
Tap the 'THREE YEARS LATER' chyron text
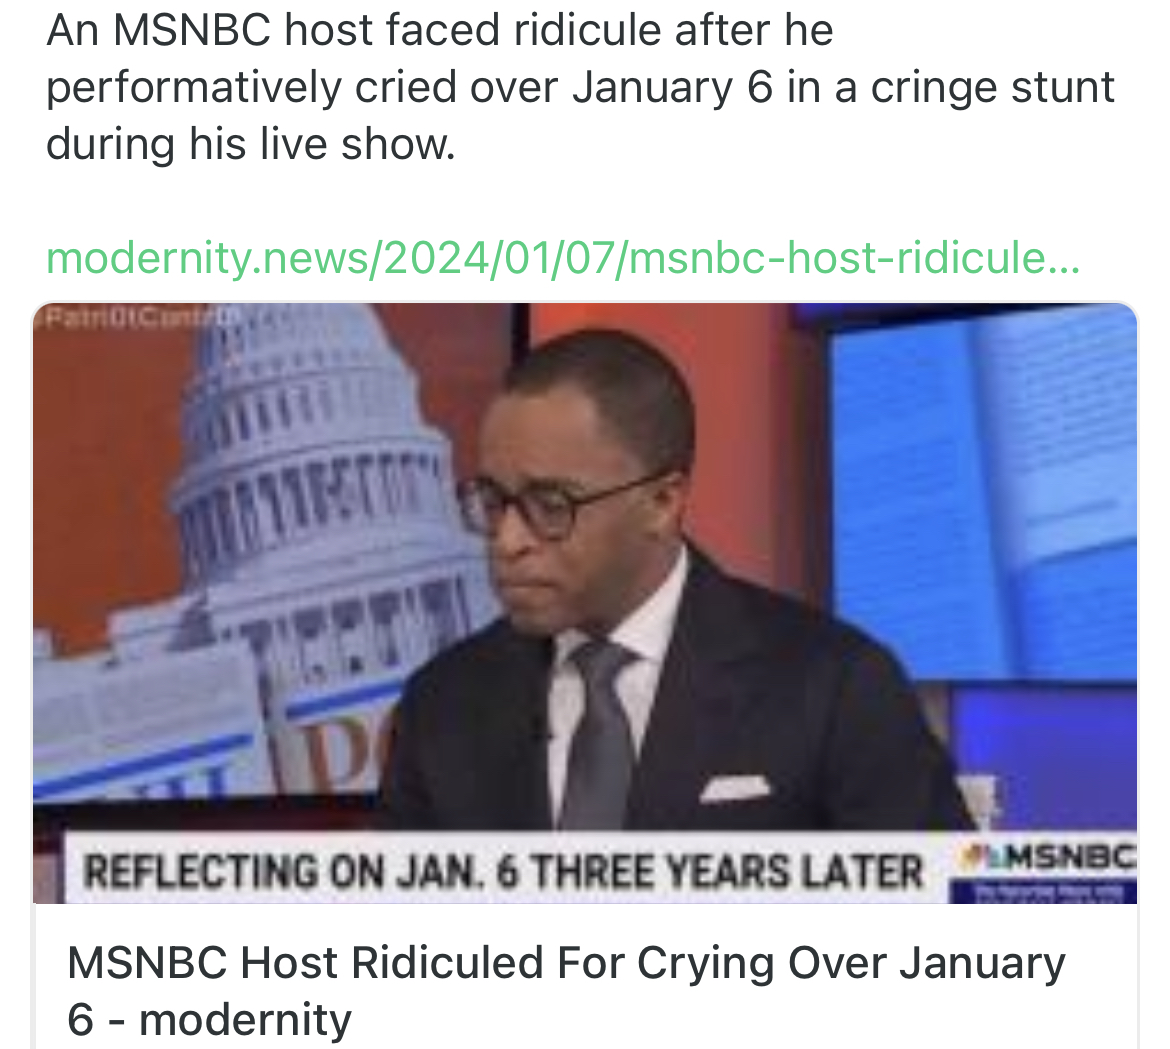pyautogui.click(x=728, y=871)
